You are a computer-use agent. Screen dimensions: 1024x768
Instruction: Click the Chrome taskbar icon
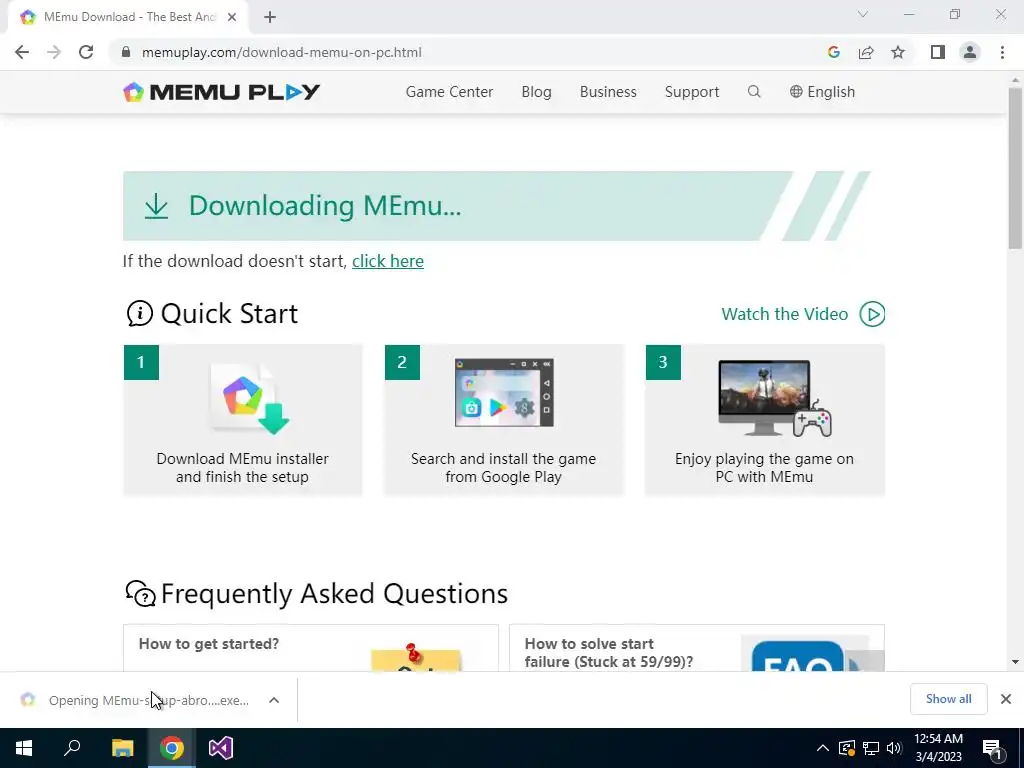[x=172, y=748]
